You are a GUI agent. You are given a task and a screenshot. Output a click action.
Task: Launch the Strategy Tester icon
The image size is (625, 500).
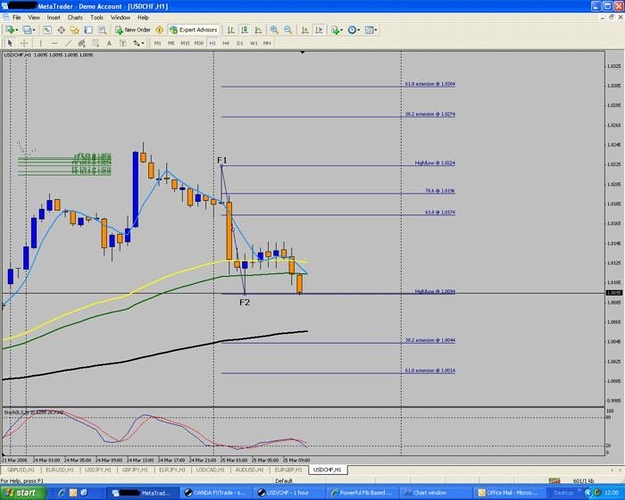coord(102,30)
